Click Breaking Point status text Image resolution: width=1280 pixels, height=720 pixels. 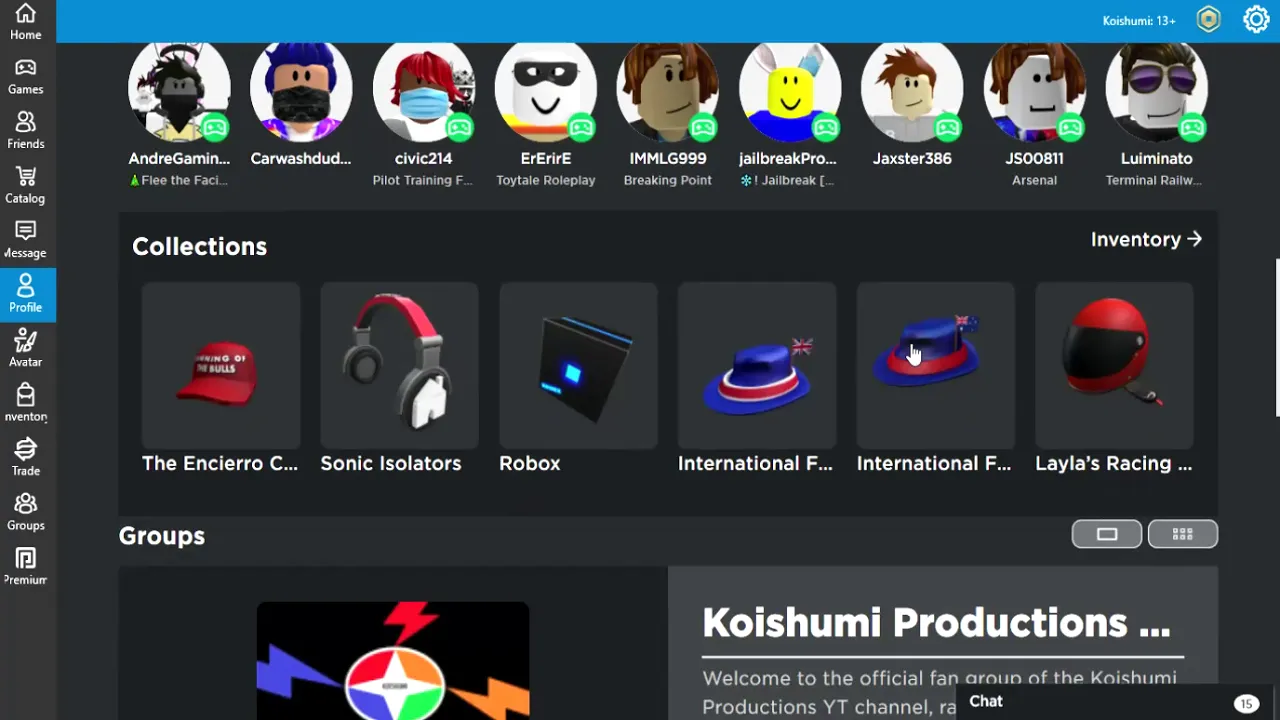(668, 180)
